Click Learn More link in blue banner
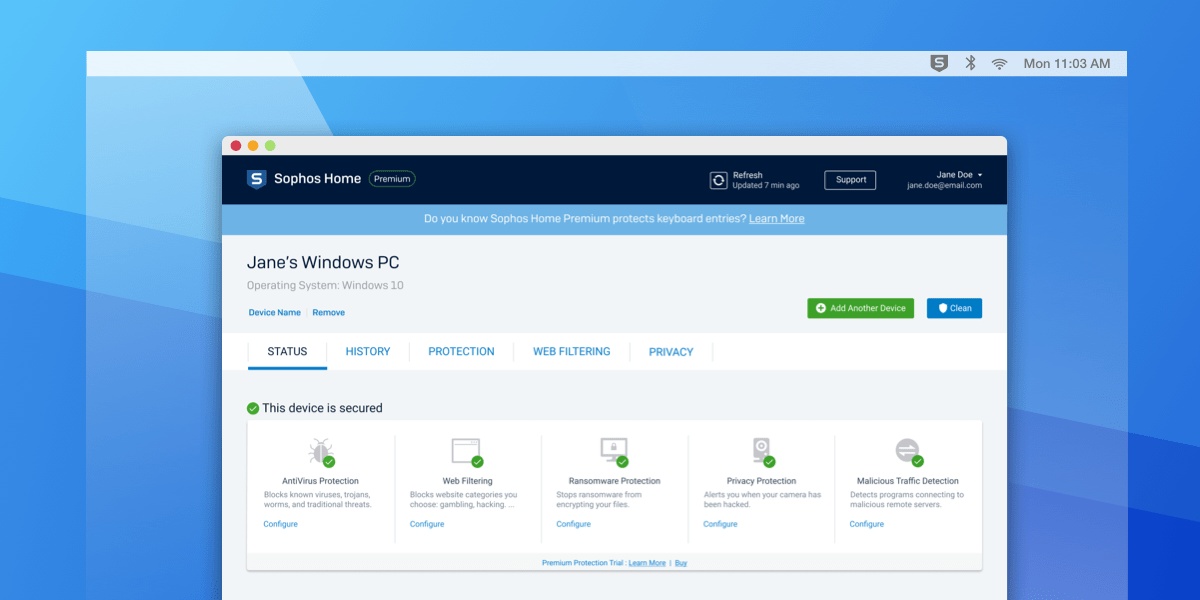 pos(776,219)
